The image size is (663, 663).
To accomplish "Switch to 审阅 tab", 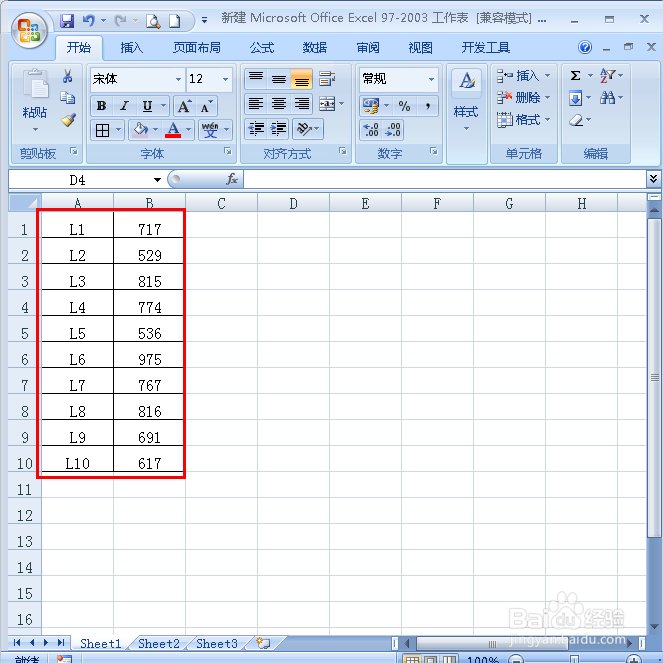I will click(x=368, y=48).
